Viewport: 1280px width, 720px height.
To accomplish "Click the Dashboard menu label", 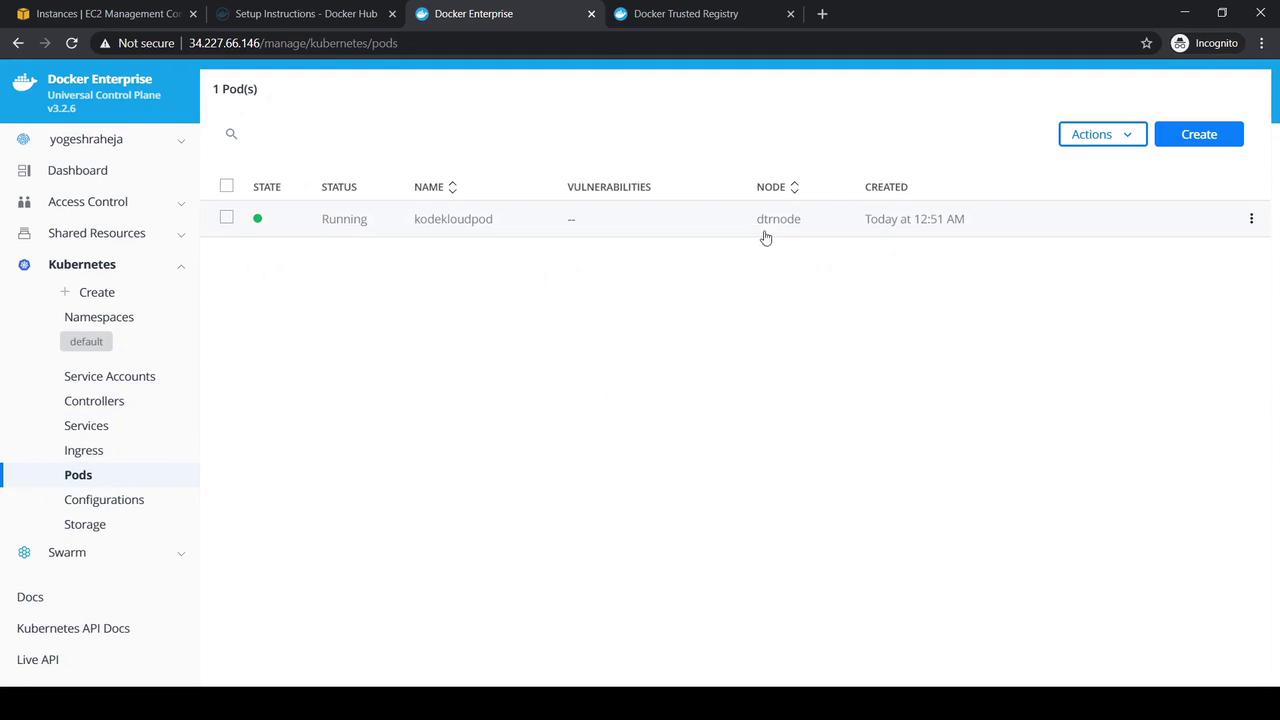I will (x=78, y=171).
